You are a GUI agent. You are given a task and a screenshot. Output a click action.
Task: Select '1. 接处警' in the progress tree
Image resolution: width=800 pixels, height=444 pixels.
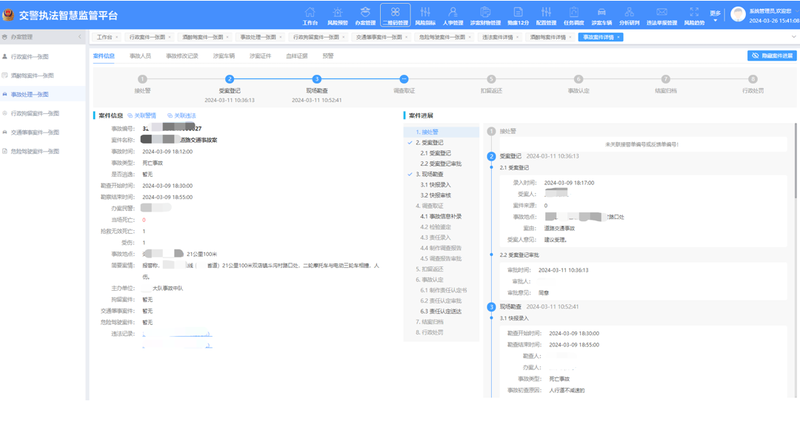pos(442,132)
